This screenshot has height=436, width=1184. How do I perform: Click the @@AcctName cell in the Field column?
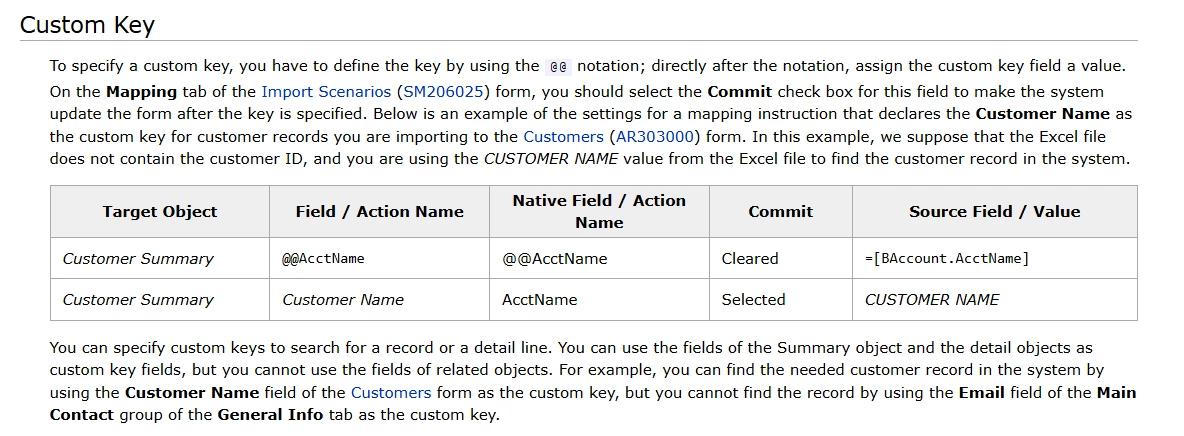point(379,258)
